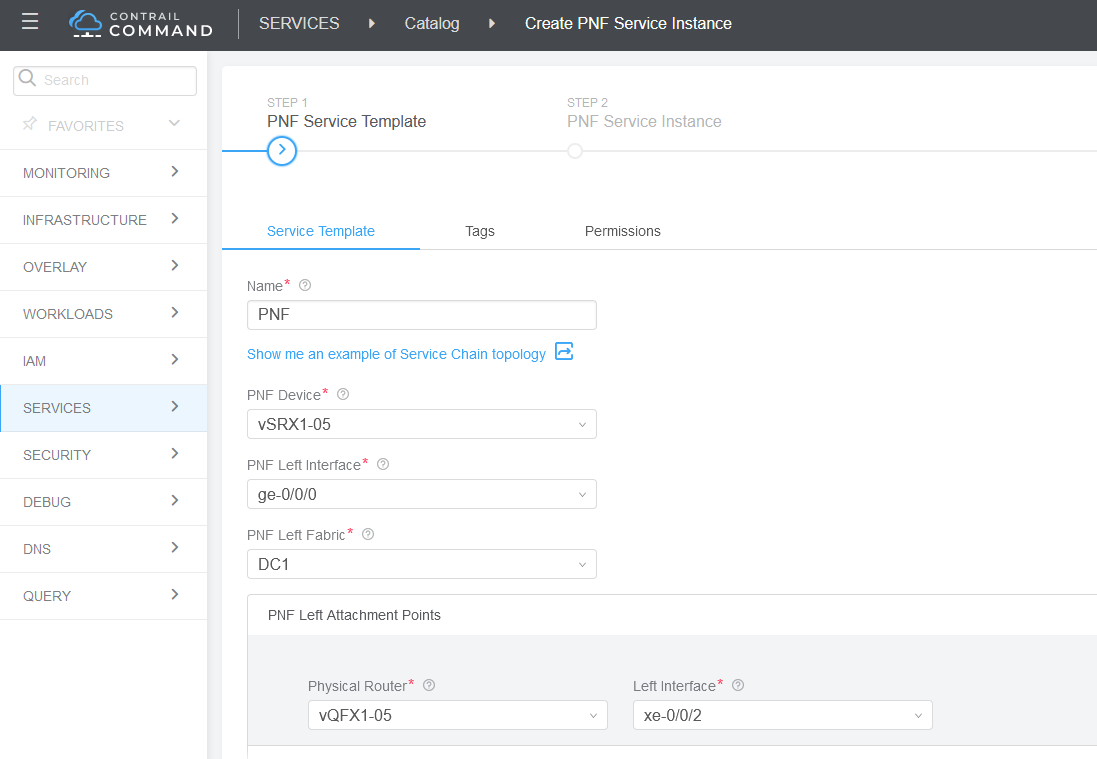This screenshot has width=1097, height=759.
Task: Click the pin icon beside Favorites
Action: coord(30,125)
